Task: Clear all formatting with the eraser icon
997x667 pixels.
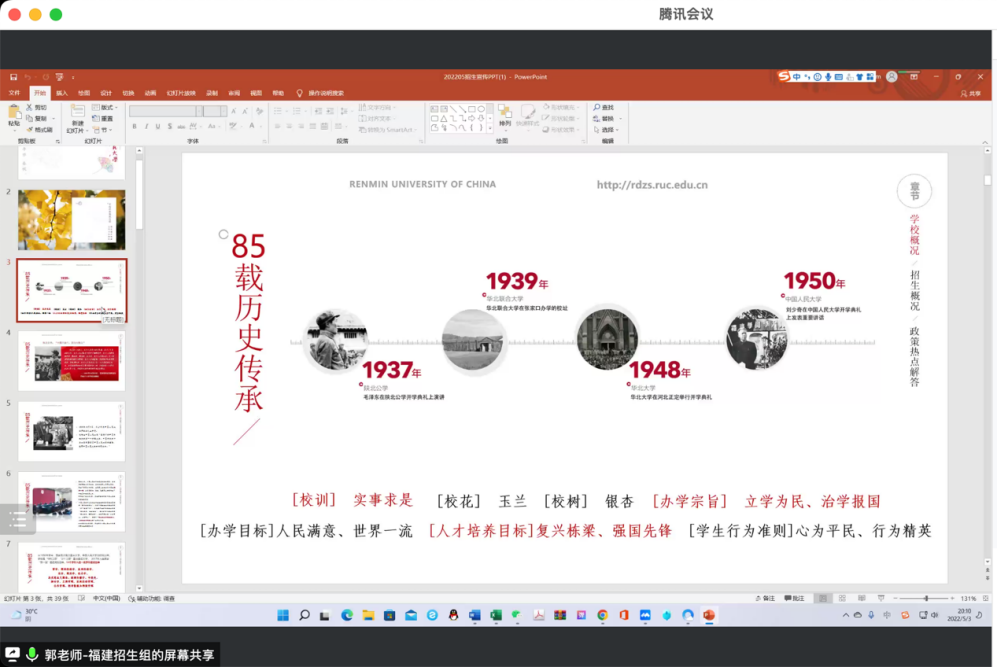Action: (x=259, y=111)
